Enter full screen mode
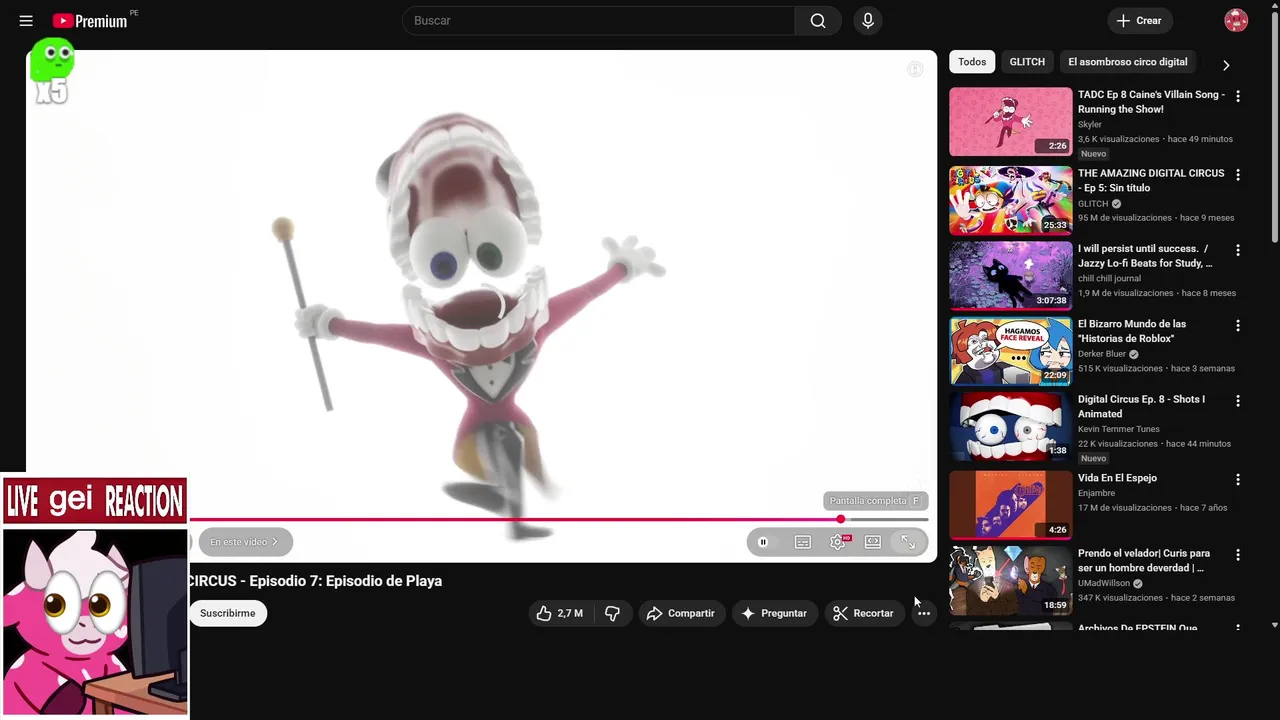 (x=908, y=542)
